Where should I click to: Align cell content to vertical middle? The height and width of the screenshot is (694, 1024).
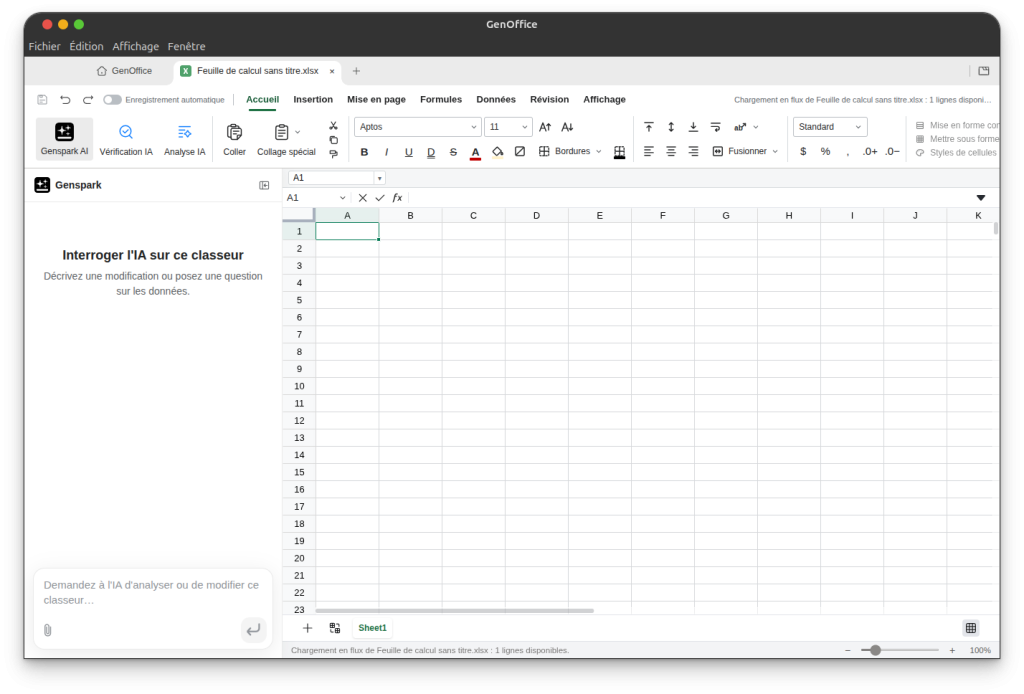(x=671, y=127)
